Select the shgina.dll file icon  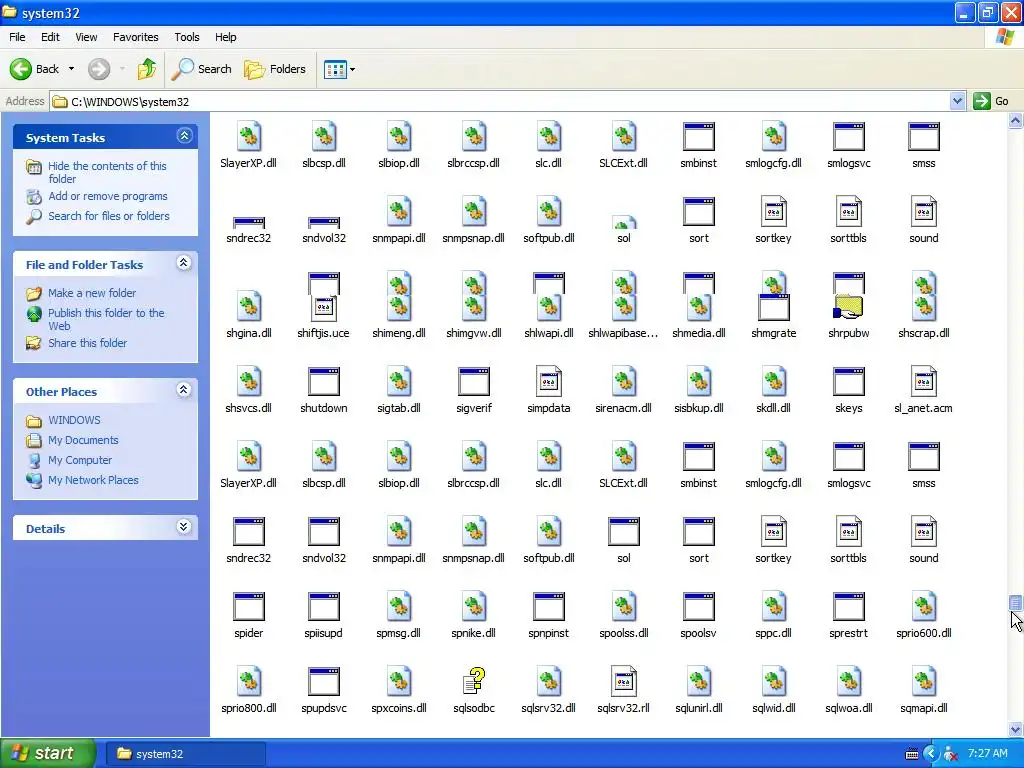249,307
